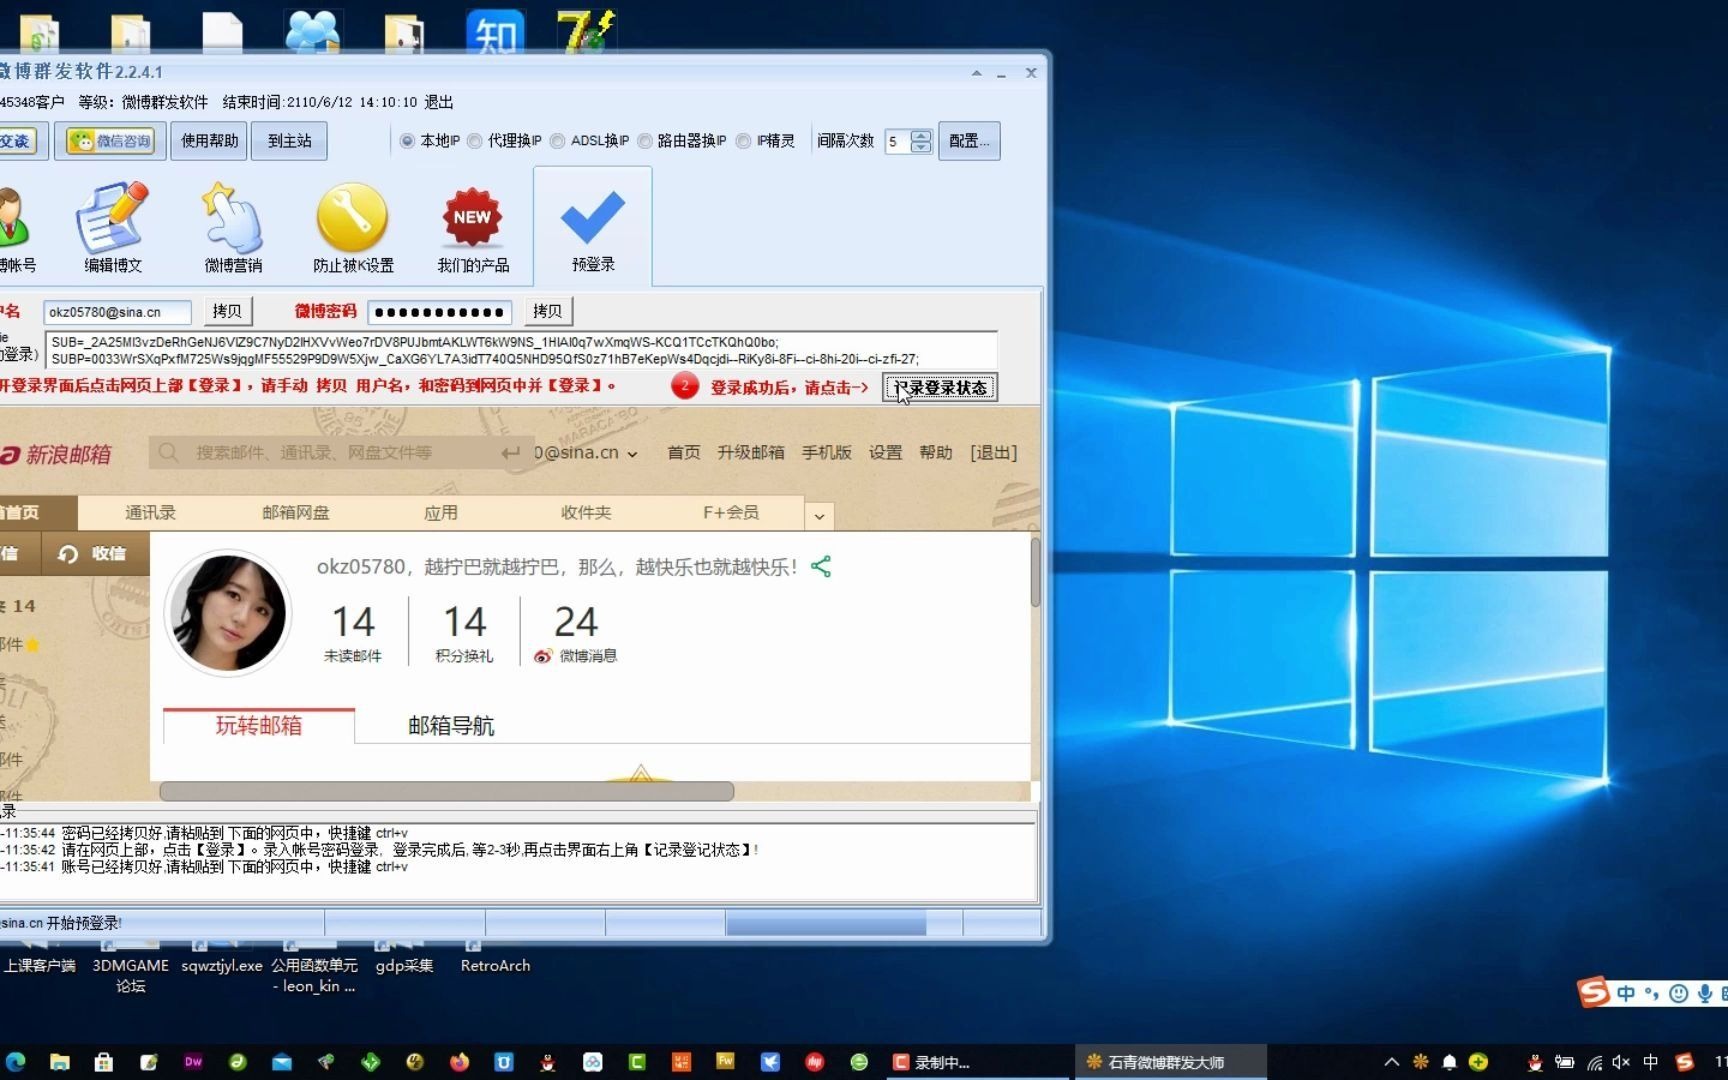
Task: Switch to the 邮箱网盘 tab
Action: tap(296, 512)
